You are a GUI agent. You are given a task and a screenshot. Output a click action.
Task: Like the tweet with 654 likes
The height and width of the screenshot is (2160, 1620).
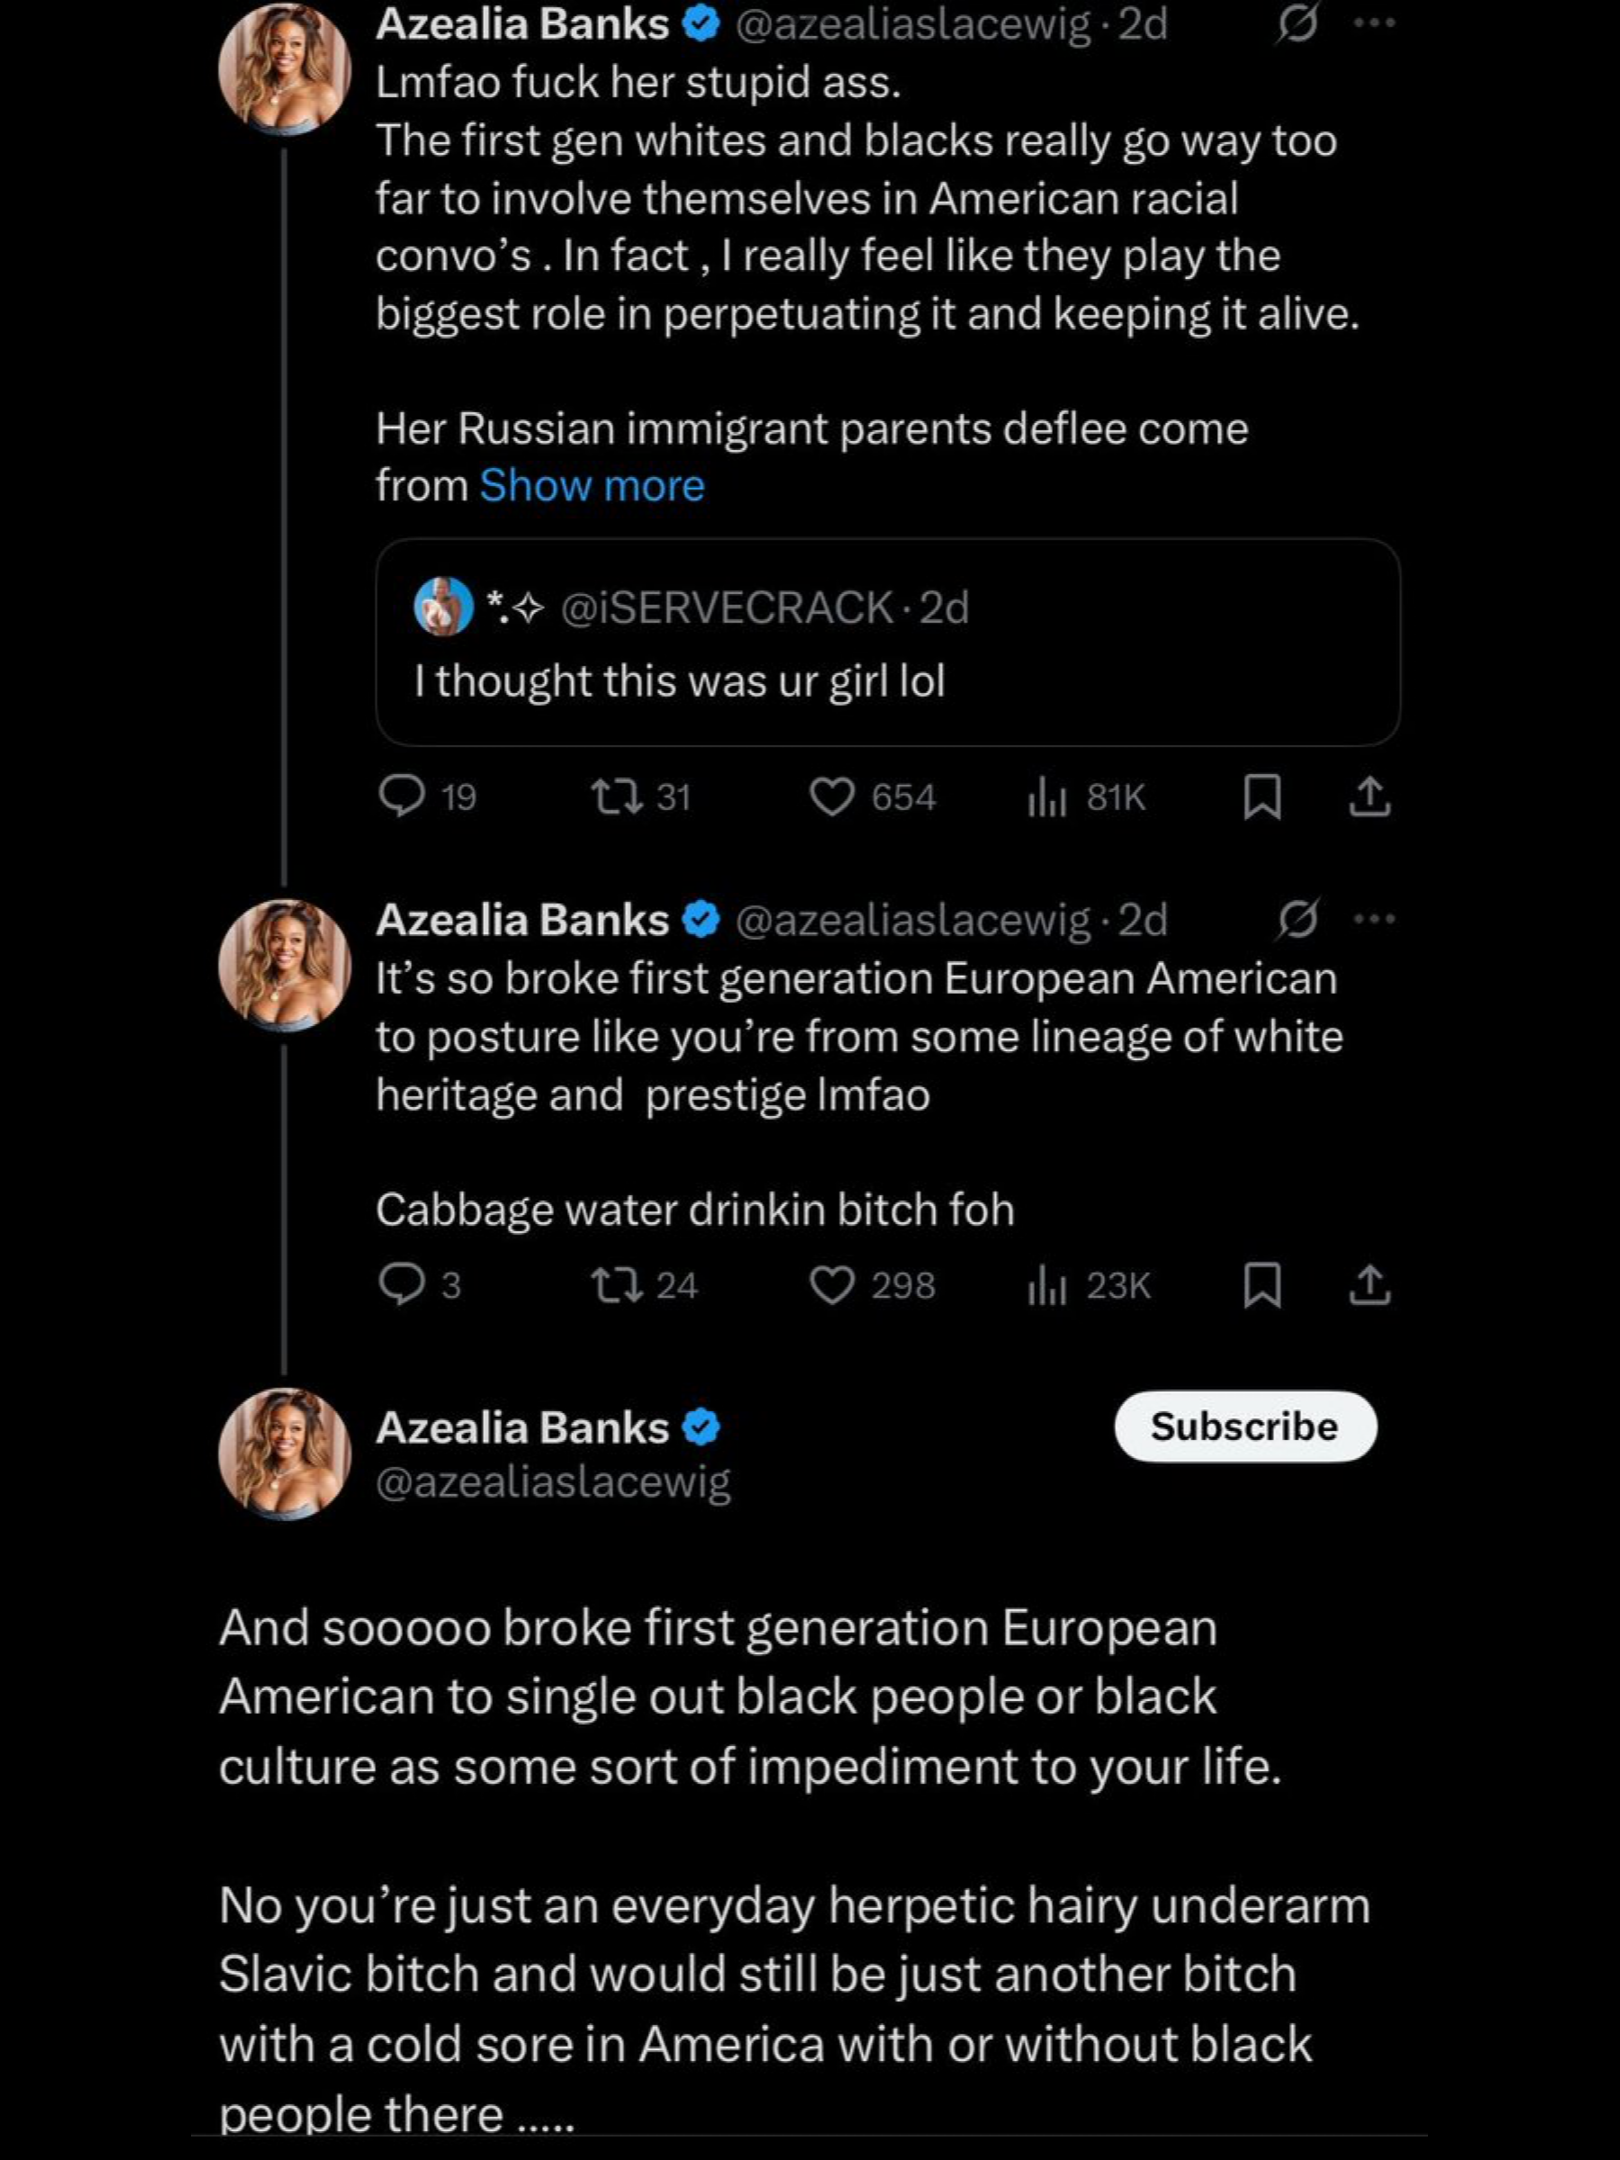871,797
